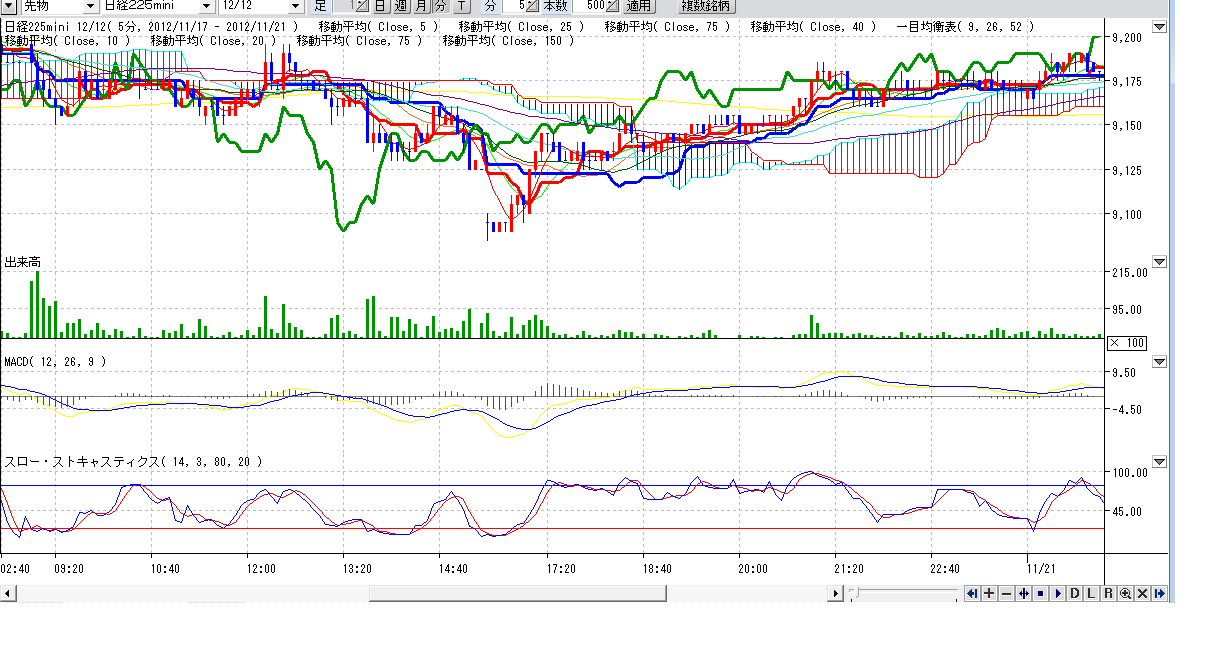The height and width of the screenshot is (666, 1232).
Task: Toggle the L button in chart toolbar
Action: point(1091,593)
